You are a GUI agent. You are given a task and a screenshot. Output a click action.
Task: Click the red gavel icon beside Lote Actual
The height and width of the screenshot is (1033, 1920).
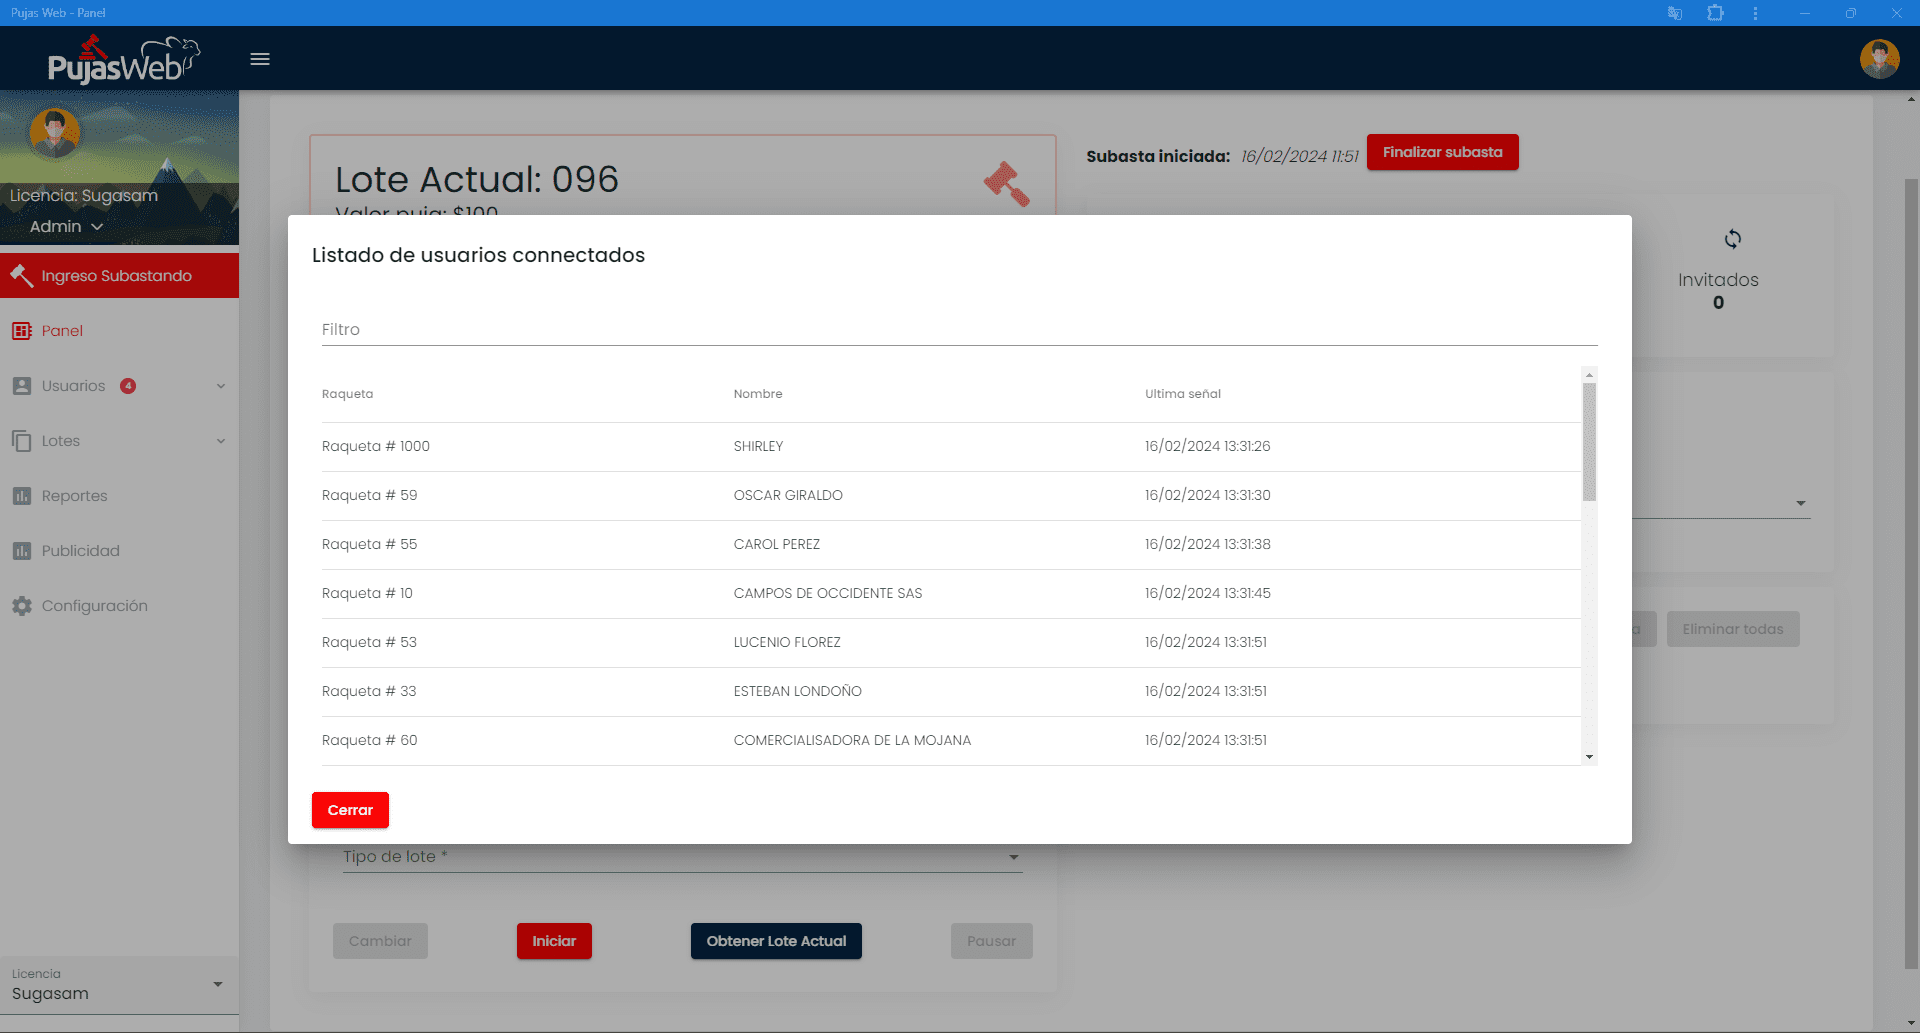(x=1006, y=184)
